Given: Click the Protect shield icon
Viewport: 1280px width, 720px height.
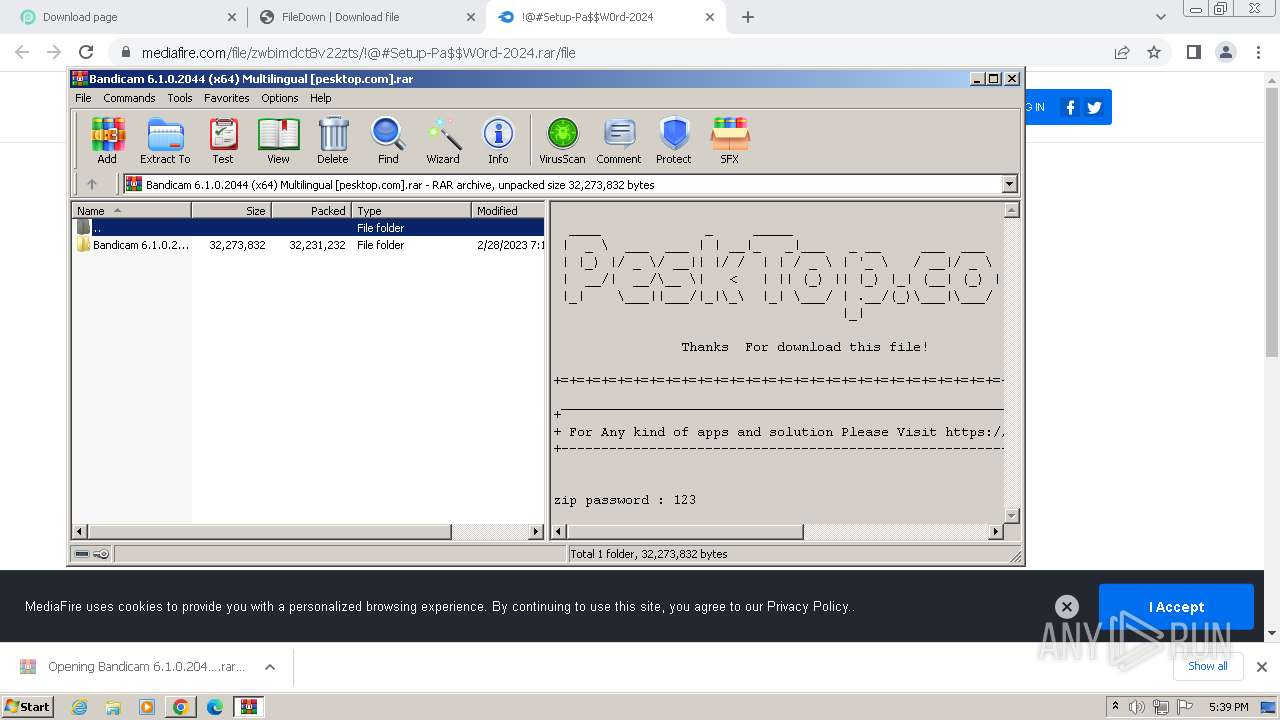Looking at the screenshot, I should 674,140.
